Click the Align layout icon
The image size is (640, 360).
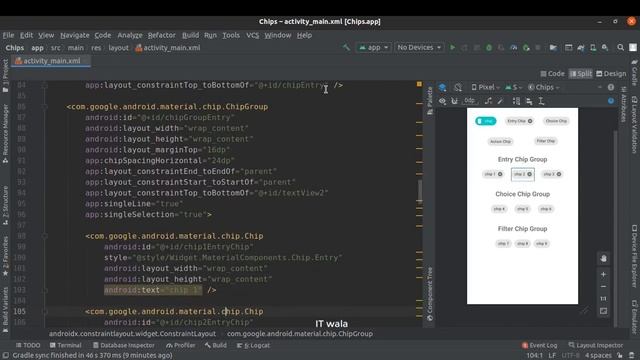pyautogui.click(x=529, y=101)
